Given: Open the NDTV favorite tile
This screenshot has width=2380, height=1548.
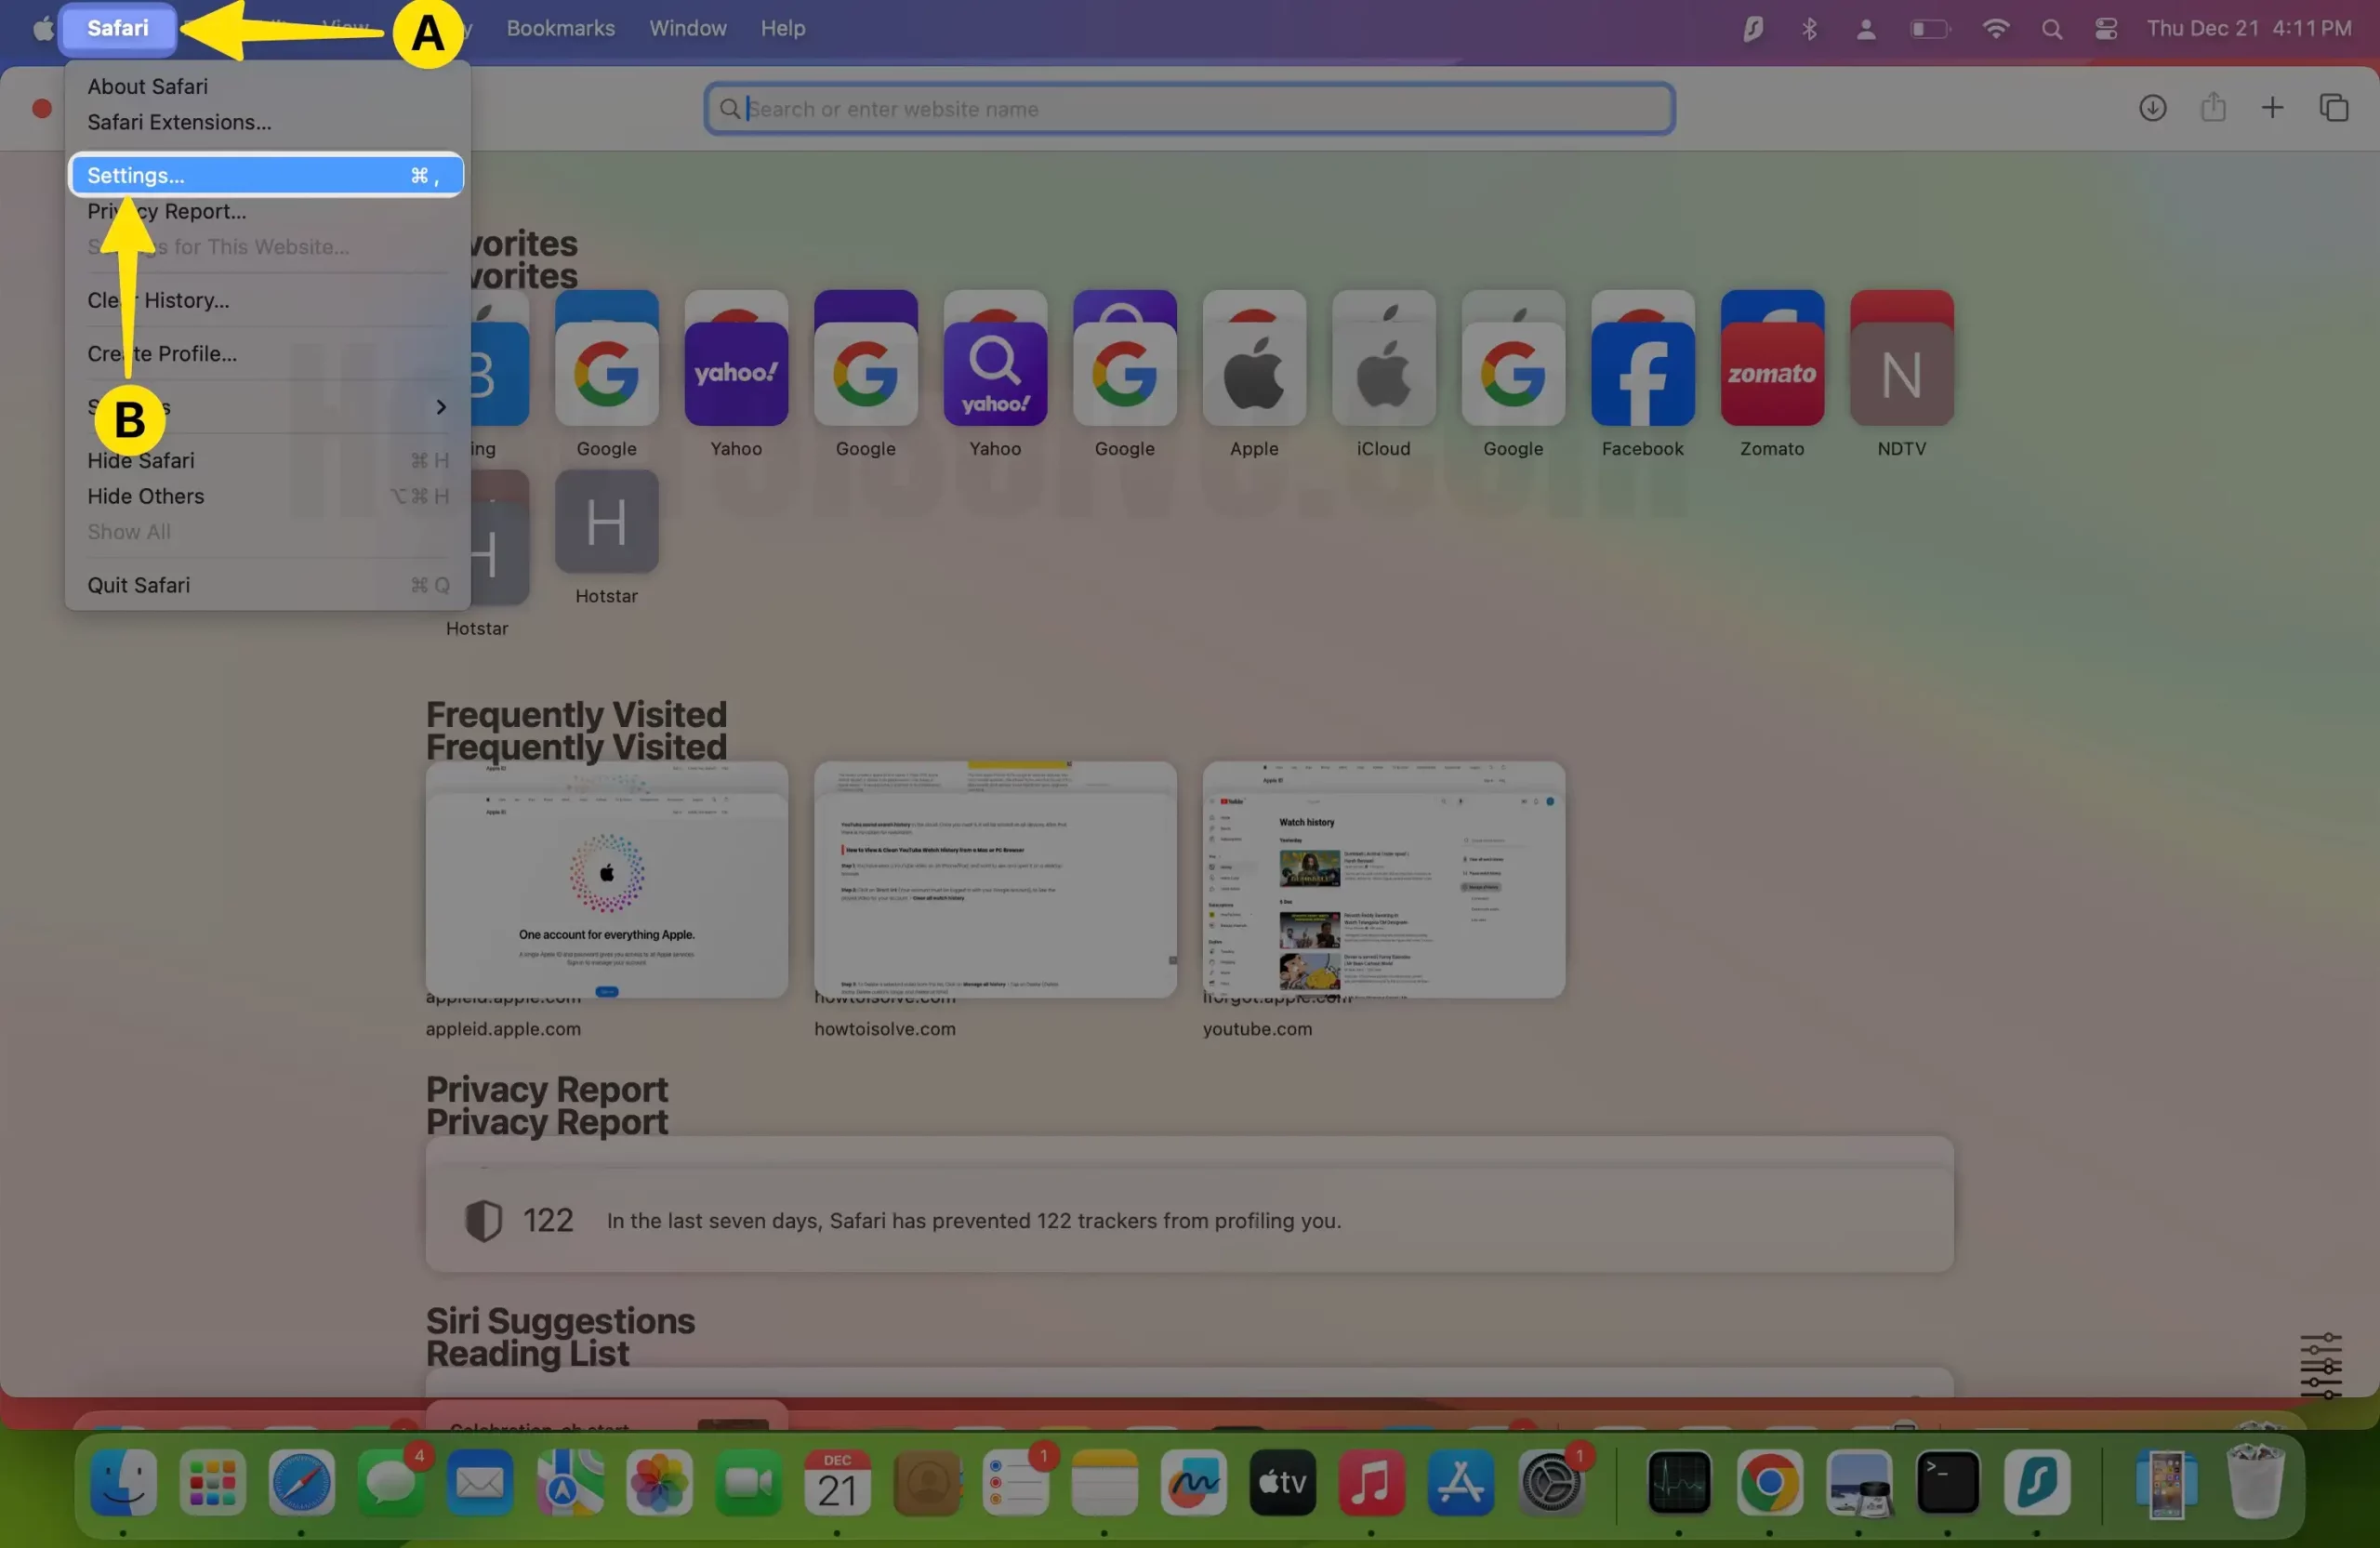Looking at the screenshot, I should (1901, 373).
